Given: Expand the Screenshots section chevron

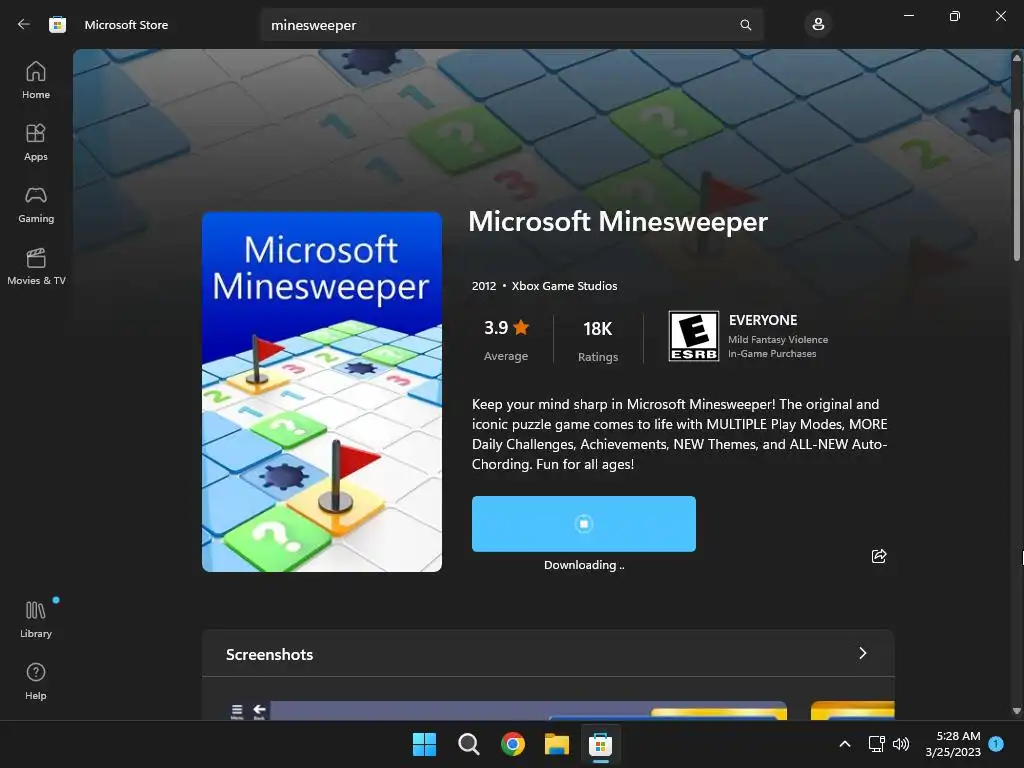Looking at the screenshot, I should [x=863, y=653].
